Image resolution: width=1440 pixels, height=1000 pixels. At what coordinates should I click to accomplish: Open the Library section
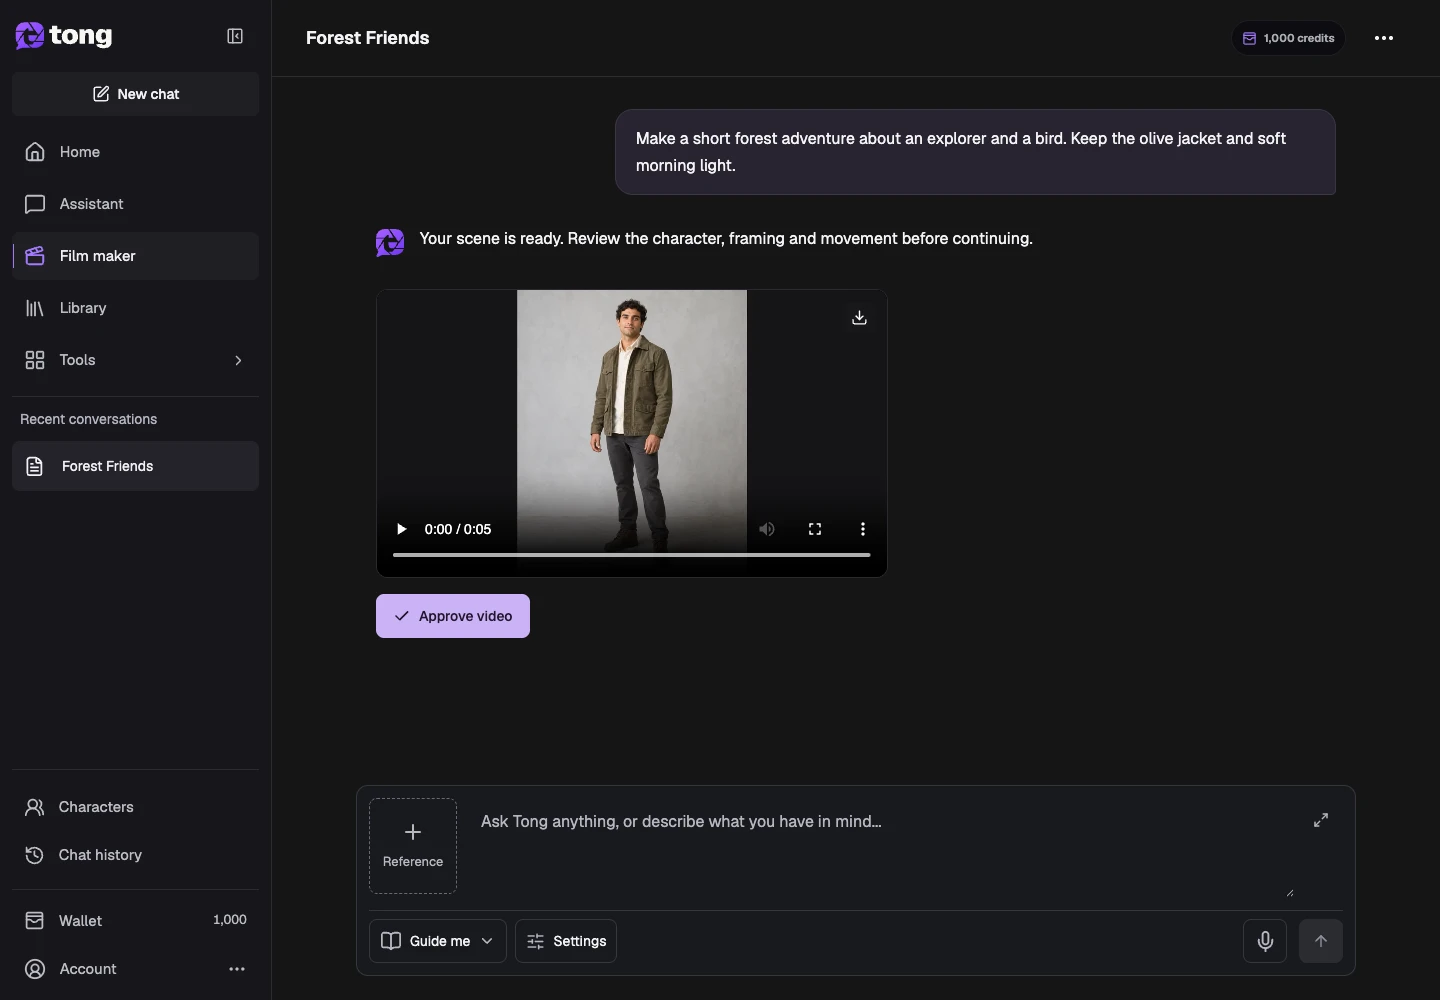pyautogui.click(x=136, y=308)
